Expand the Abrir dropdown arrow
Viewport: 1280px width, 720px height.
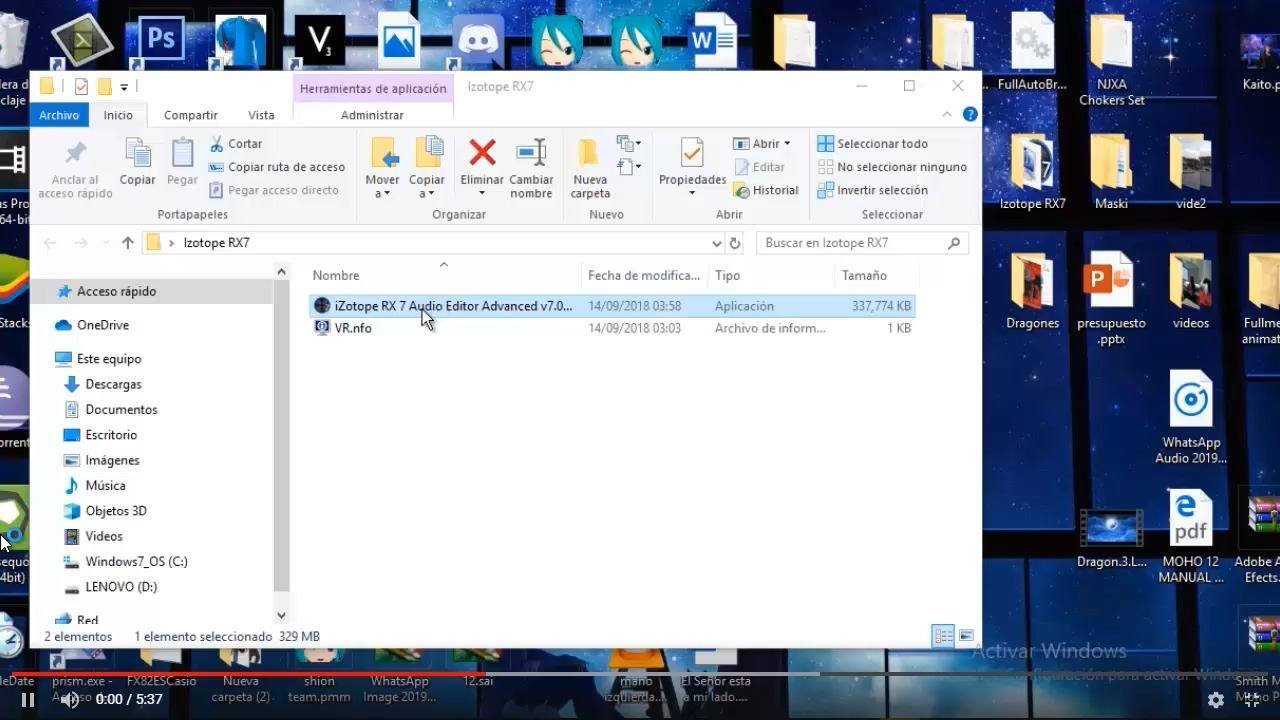(x=787, y=144)
